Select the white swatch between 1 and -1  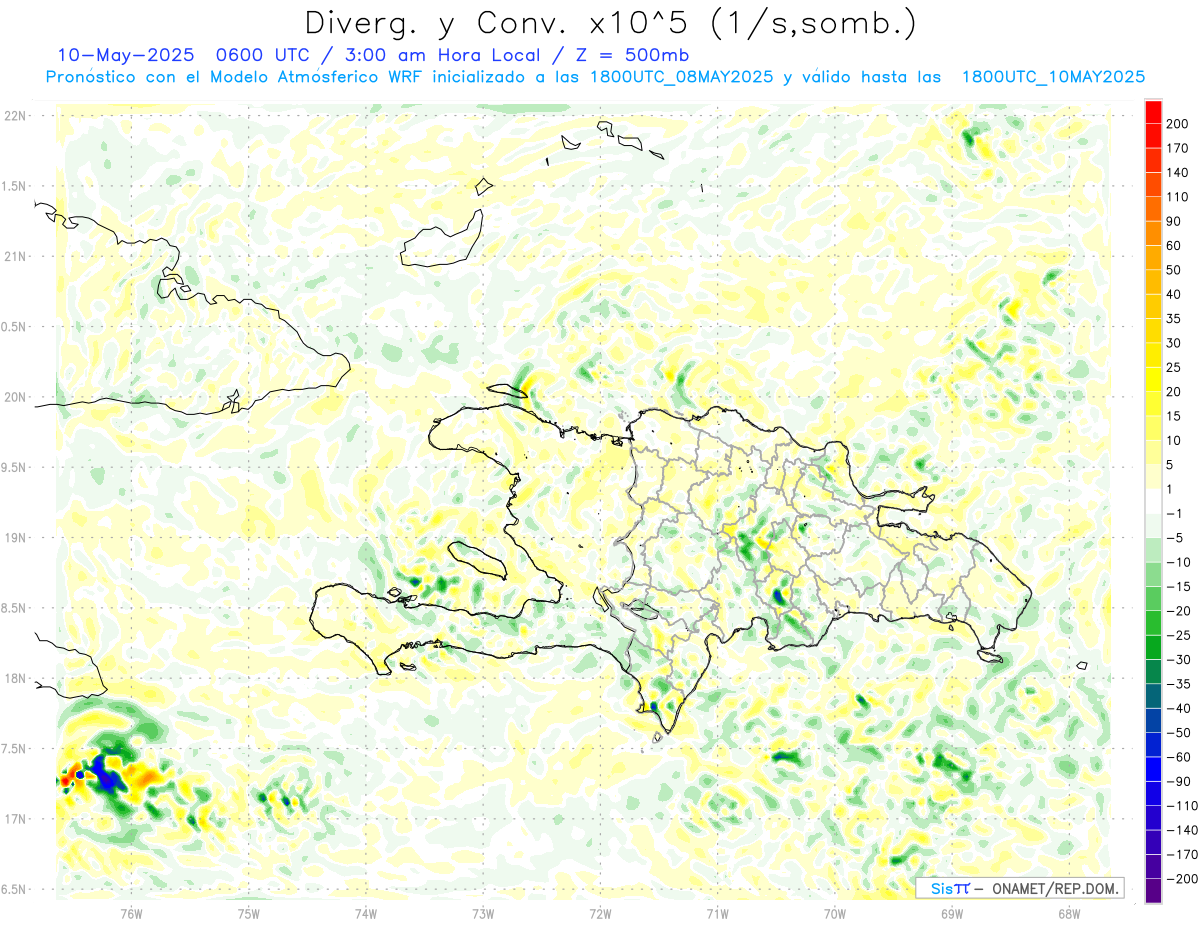click(1153, 501)
